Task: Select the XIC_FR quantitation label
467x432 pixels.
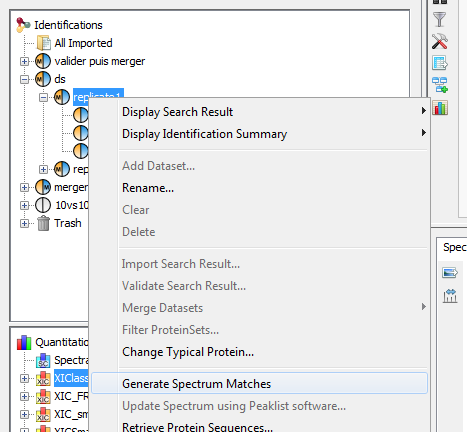Action: point(71,396)
